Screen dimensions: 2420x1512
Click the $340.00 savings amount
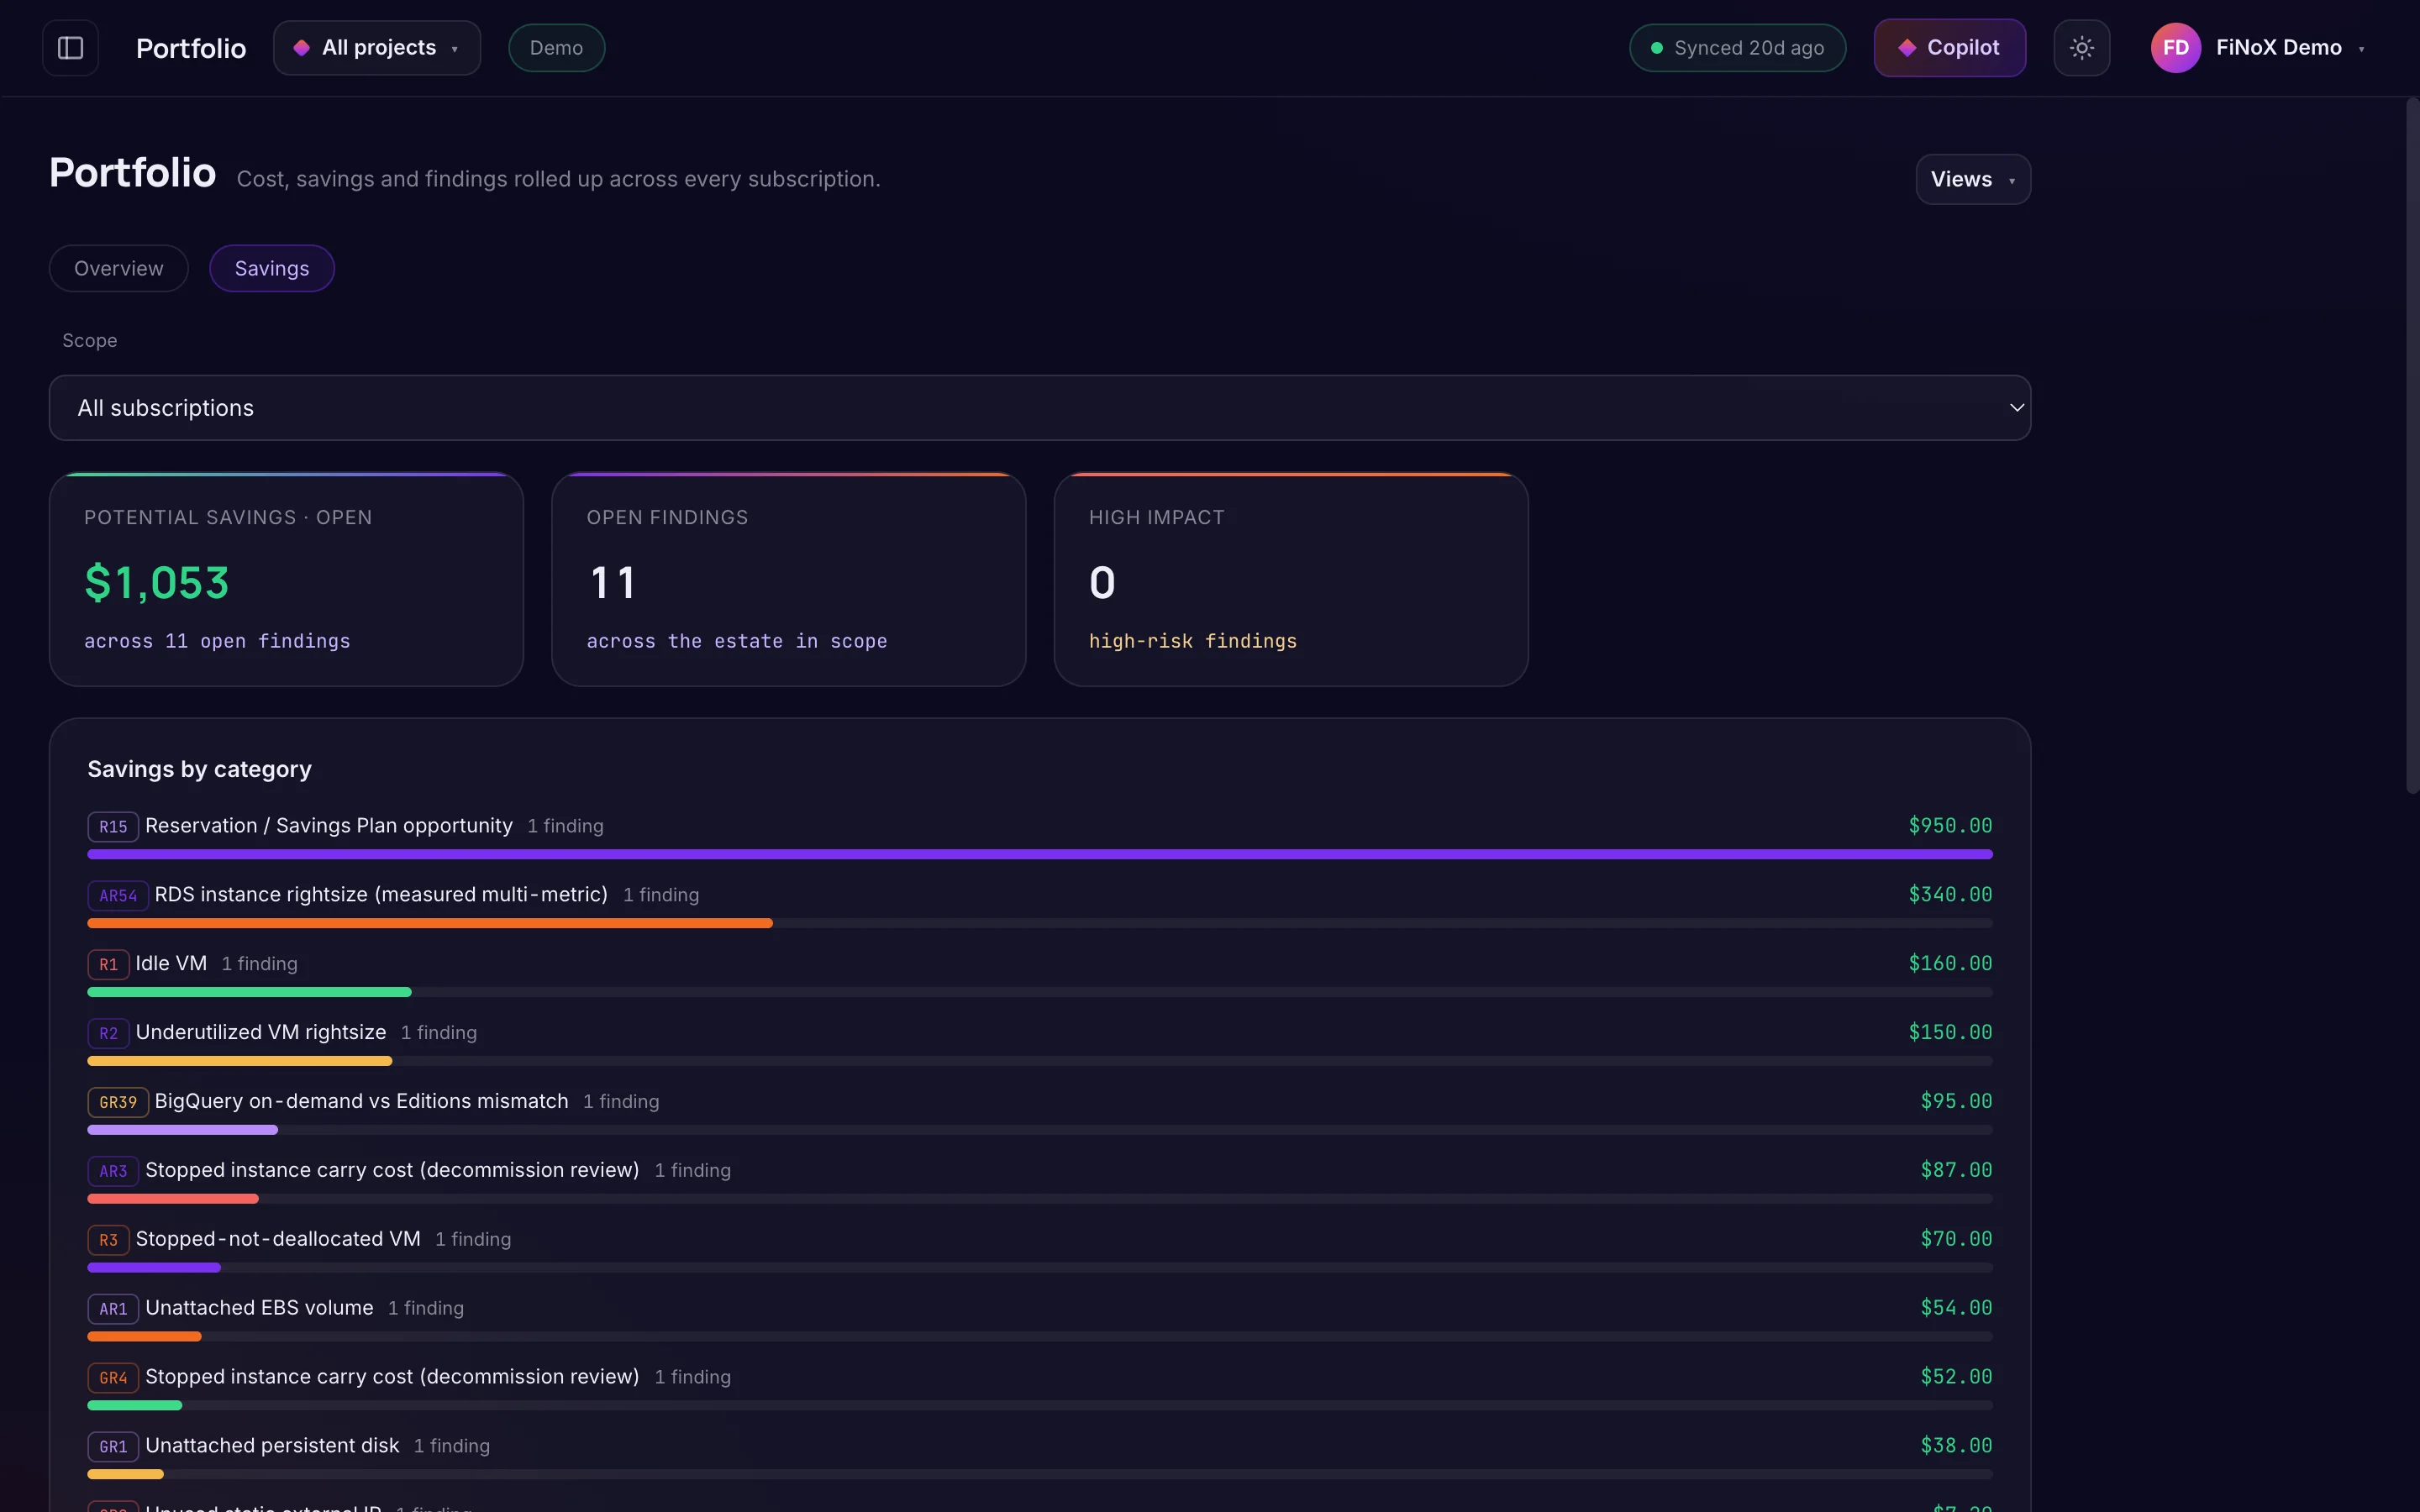(x=1949, y=895)
